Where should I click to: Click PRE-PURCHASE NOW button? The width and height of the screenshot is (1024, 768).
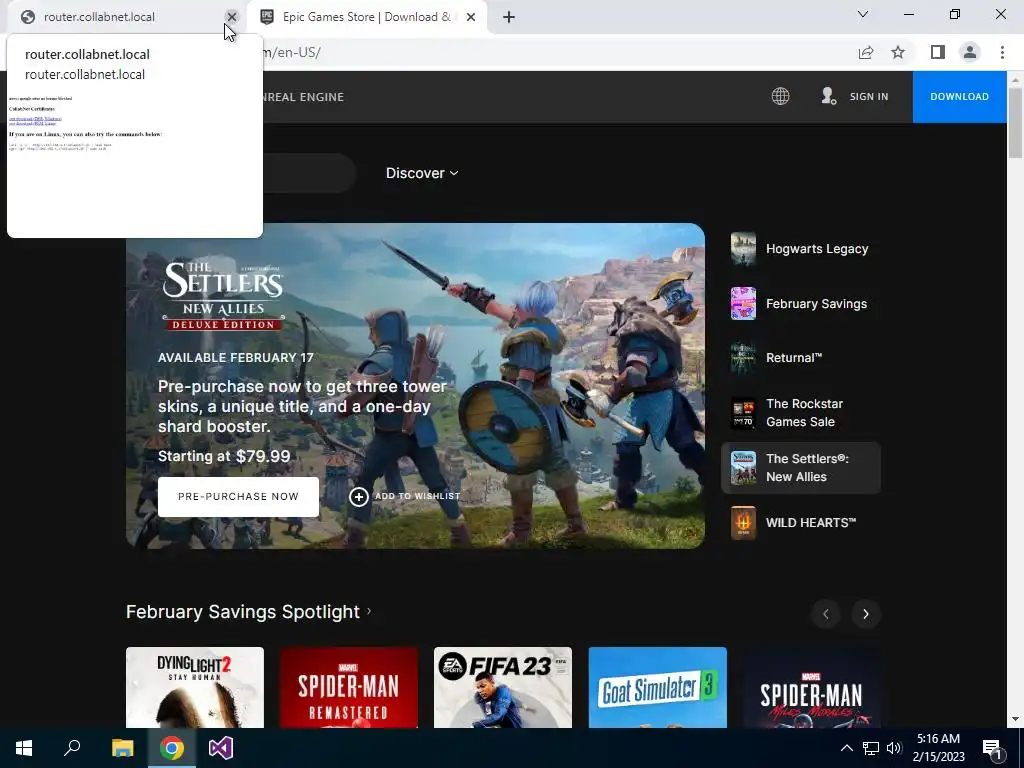tap(238, 496)
